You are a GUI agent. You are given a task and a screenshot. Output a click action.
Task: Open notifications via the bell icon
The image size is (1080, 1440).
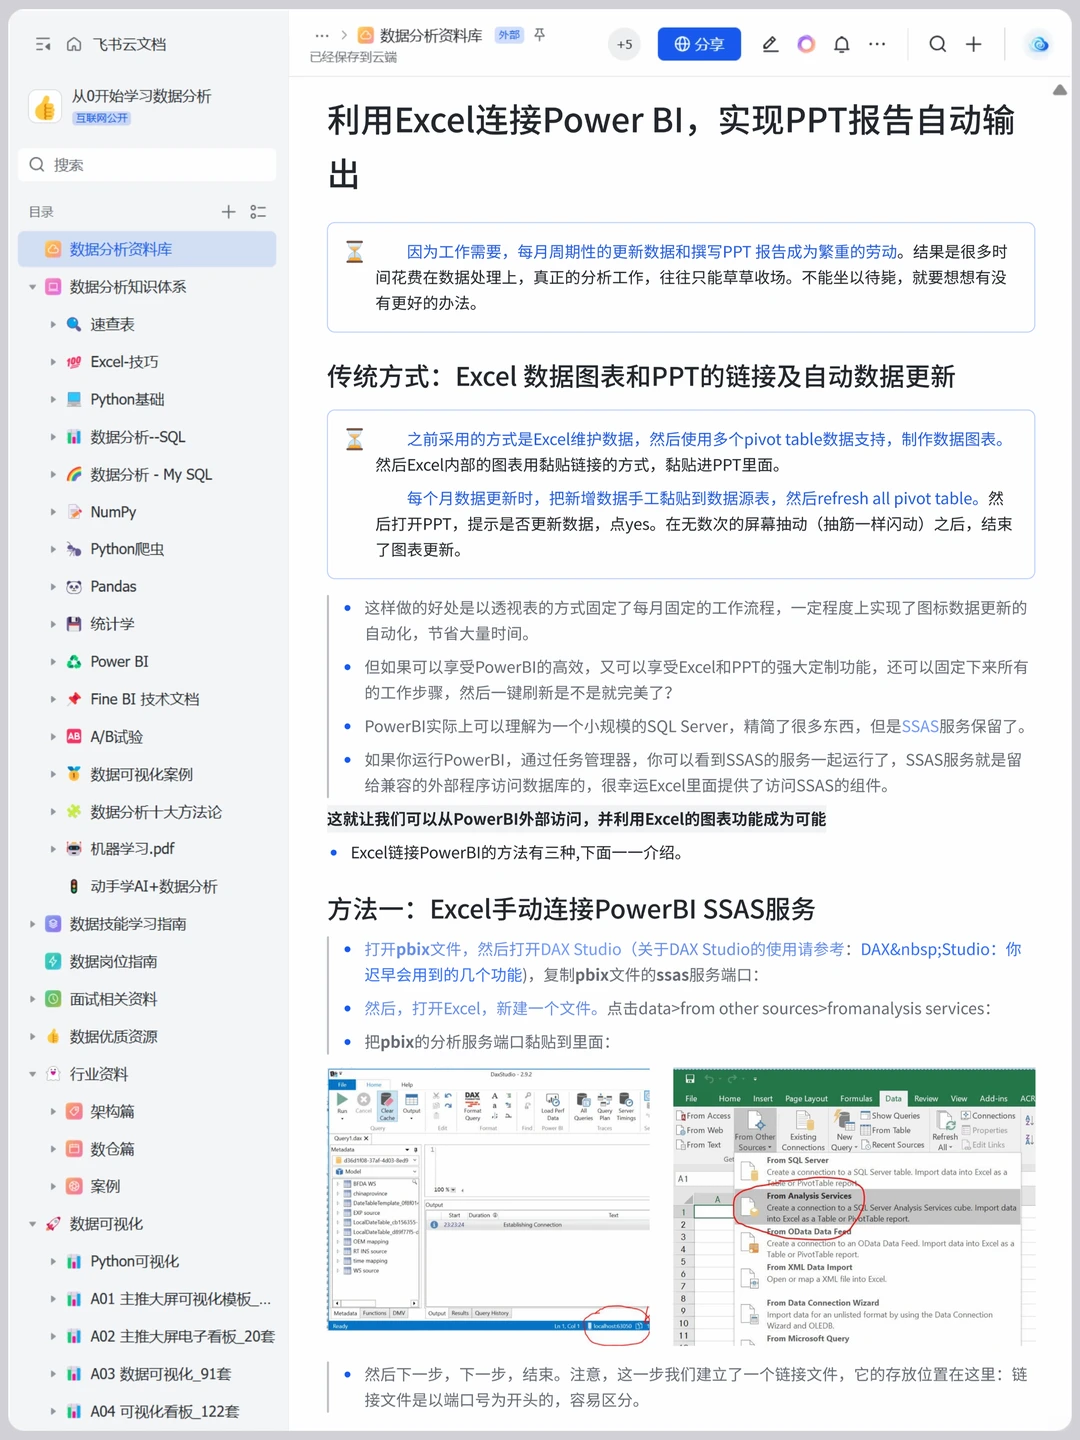840,44
